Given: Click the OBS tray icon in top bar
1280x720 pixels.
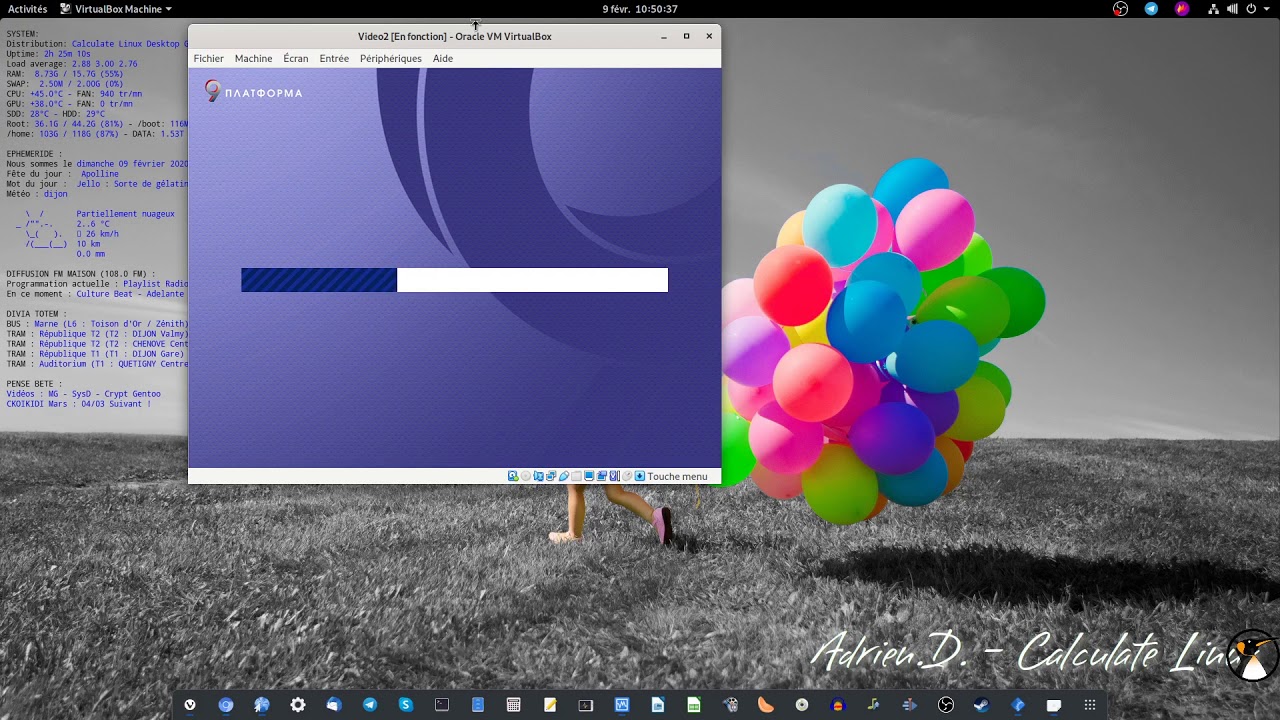Looking at the screenshot, I should click(1120, 9).
